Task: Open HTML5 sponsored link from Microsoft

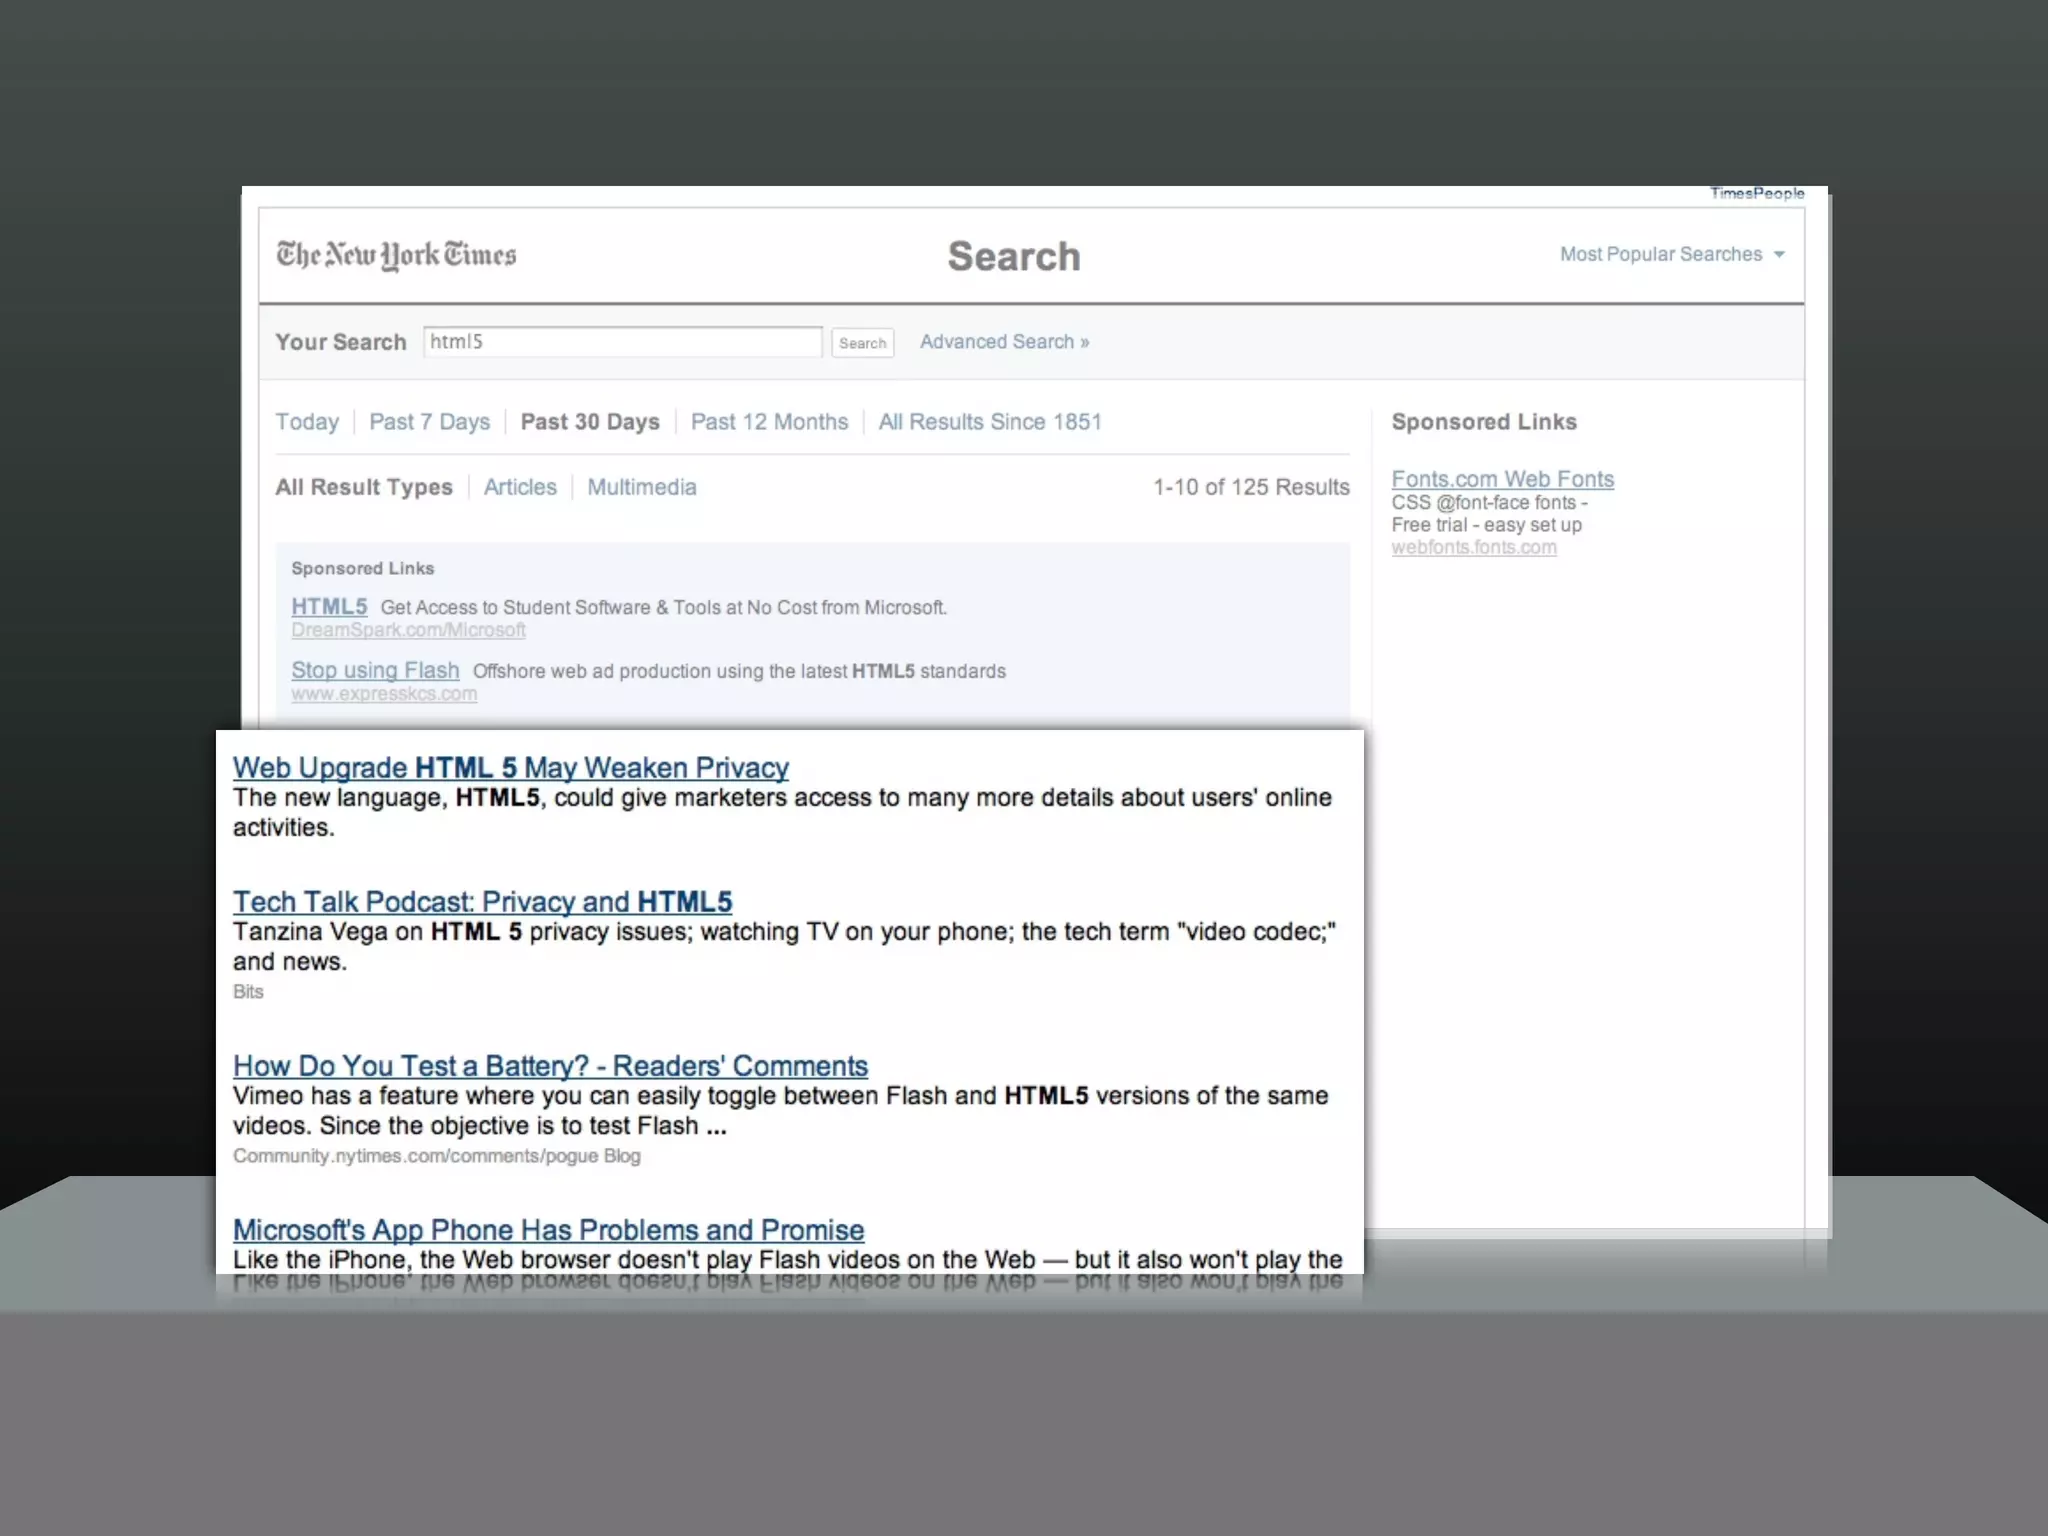Action: pos(329,607)
